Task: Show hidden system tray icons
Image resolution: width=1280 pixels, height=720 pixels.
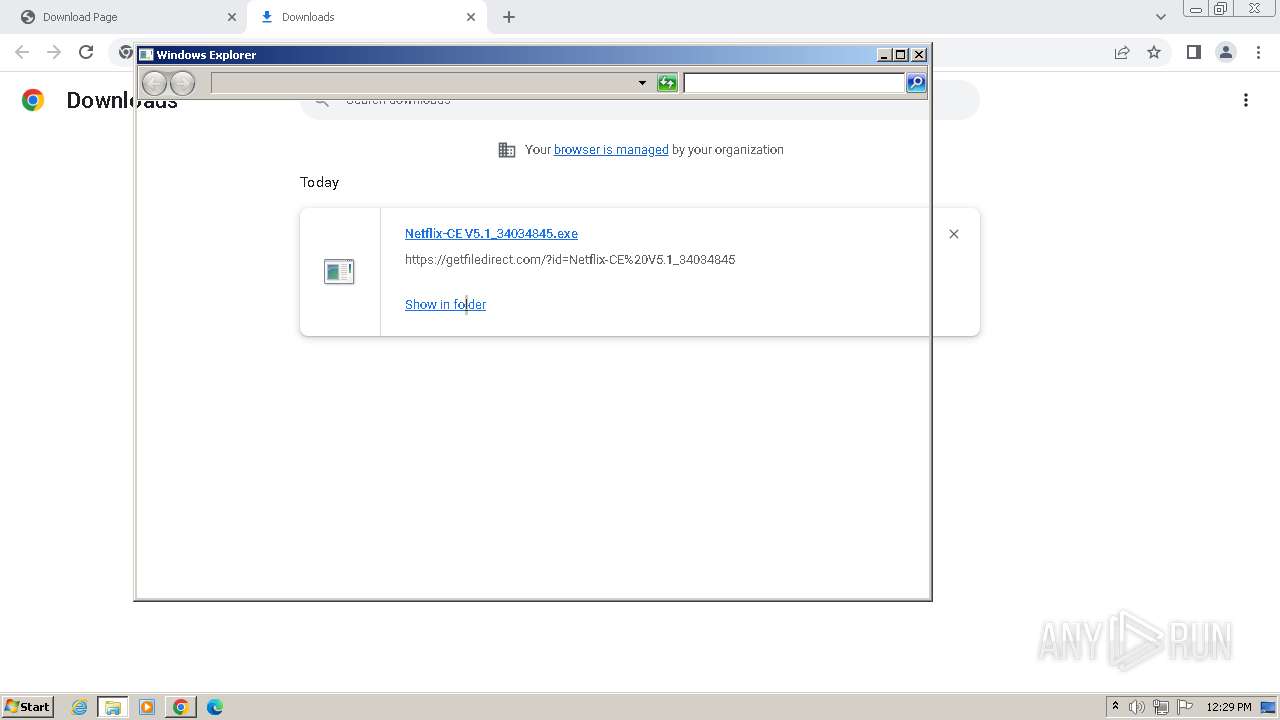Action: (1115, 707)
